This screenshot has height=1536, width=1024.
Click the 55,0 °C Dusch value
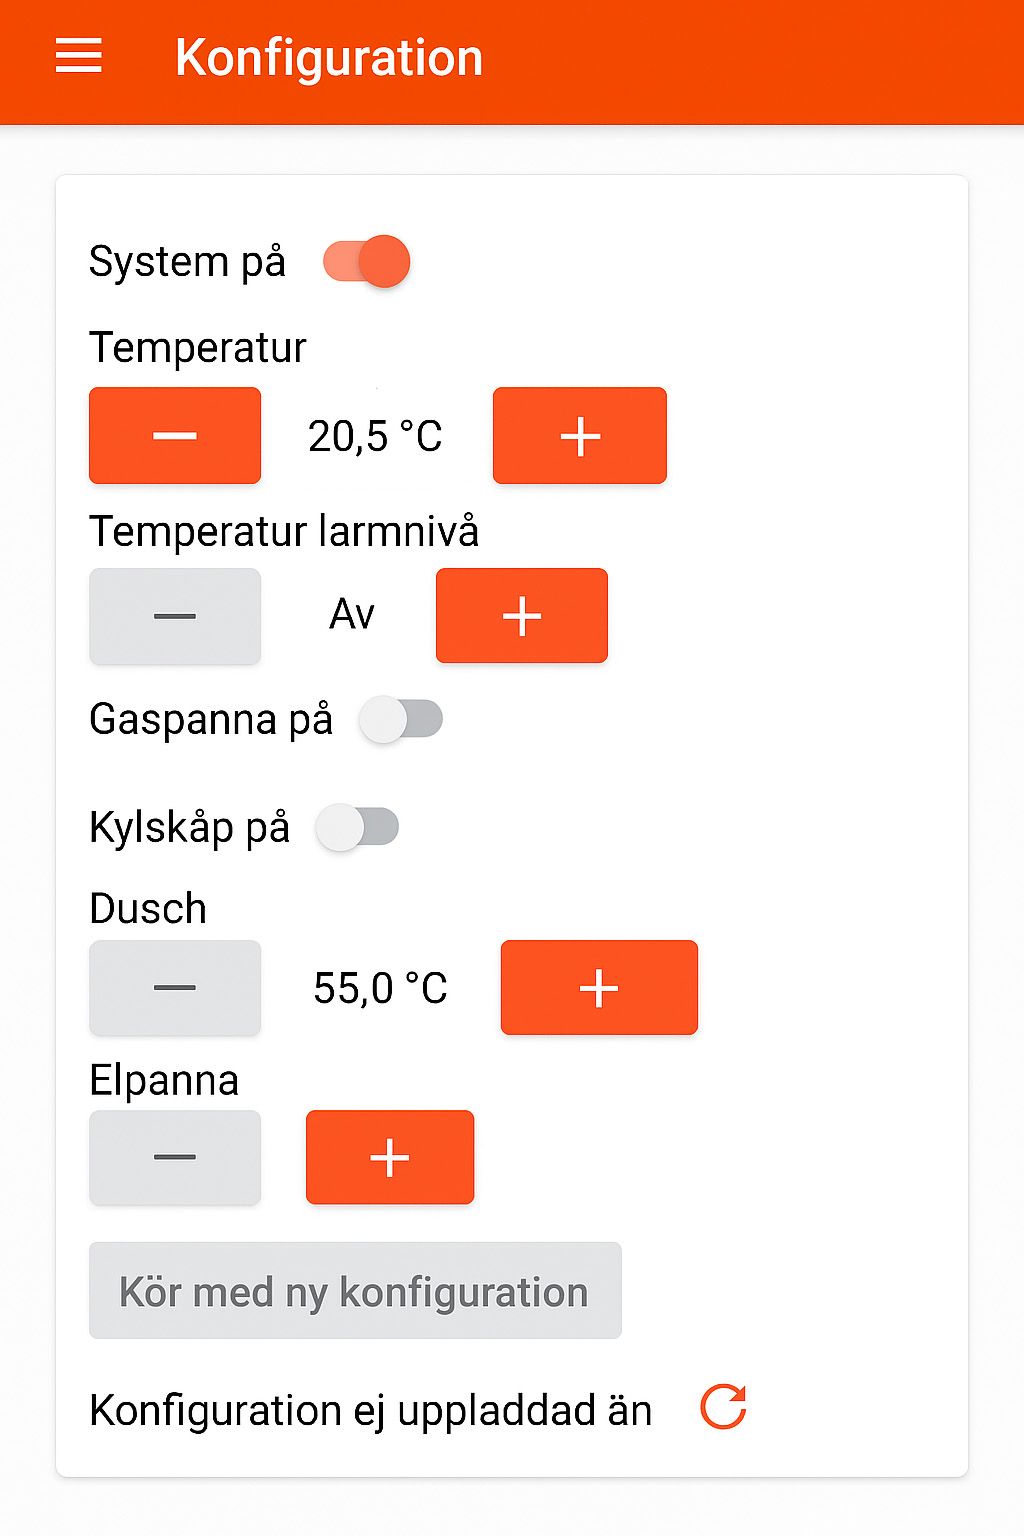pyautogui.click(x=380, y=989)
